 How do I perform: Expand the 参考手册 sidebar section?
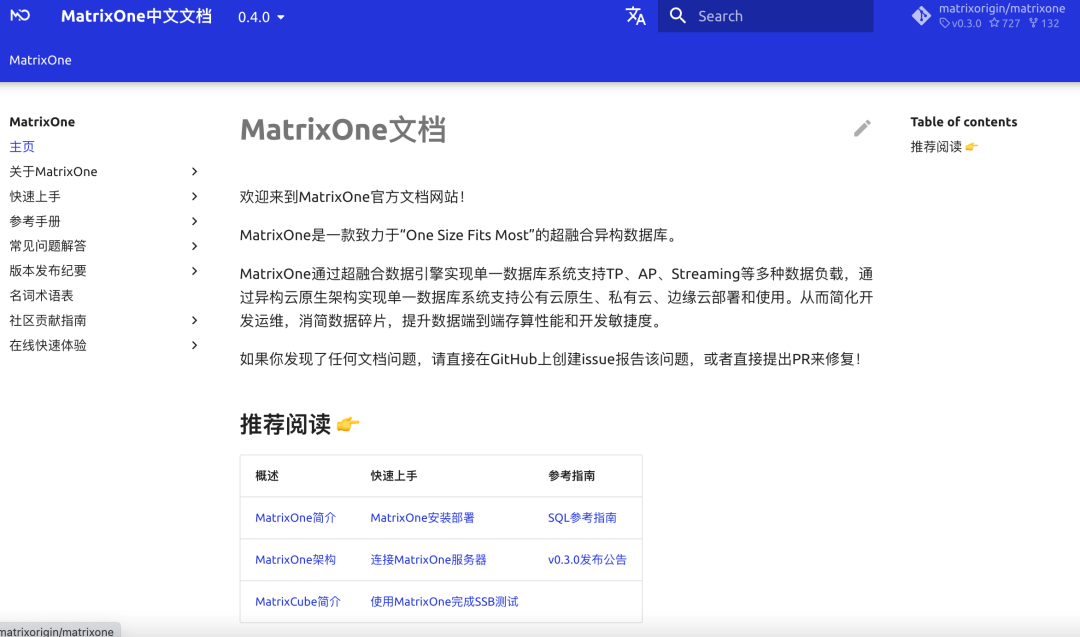coord(194,221)
